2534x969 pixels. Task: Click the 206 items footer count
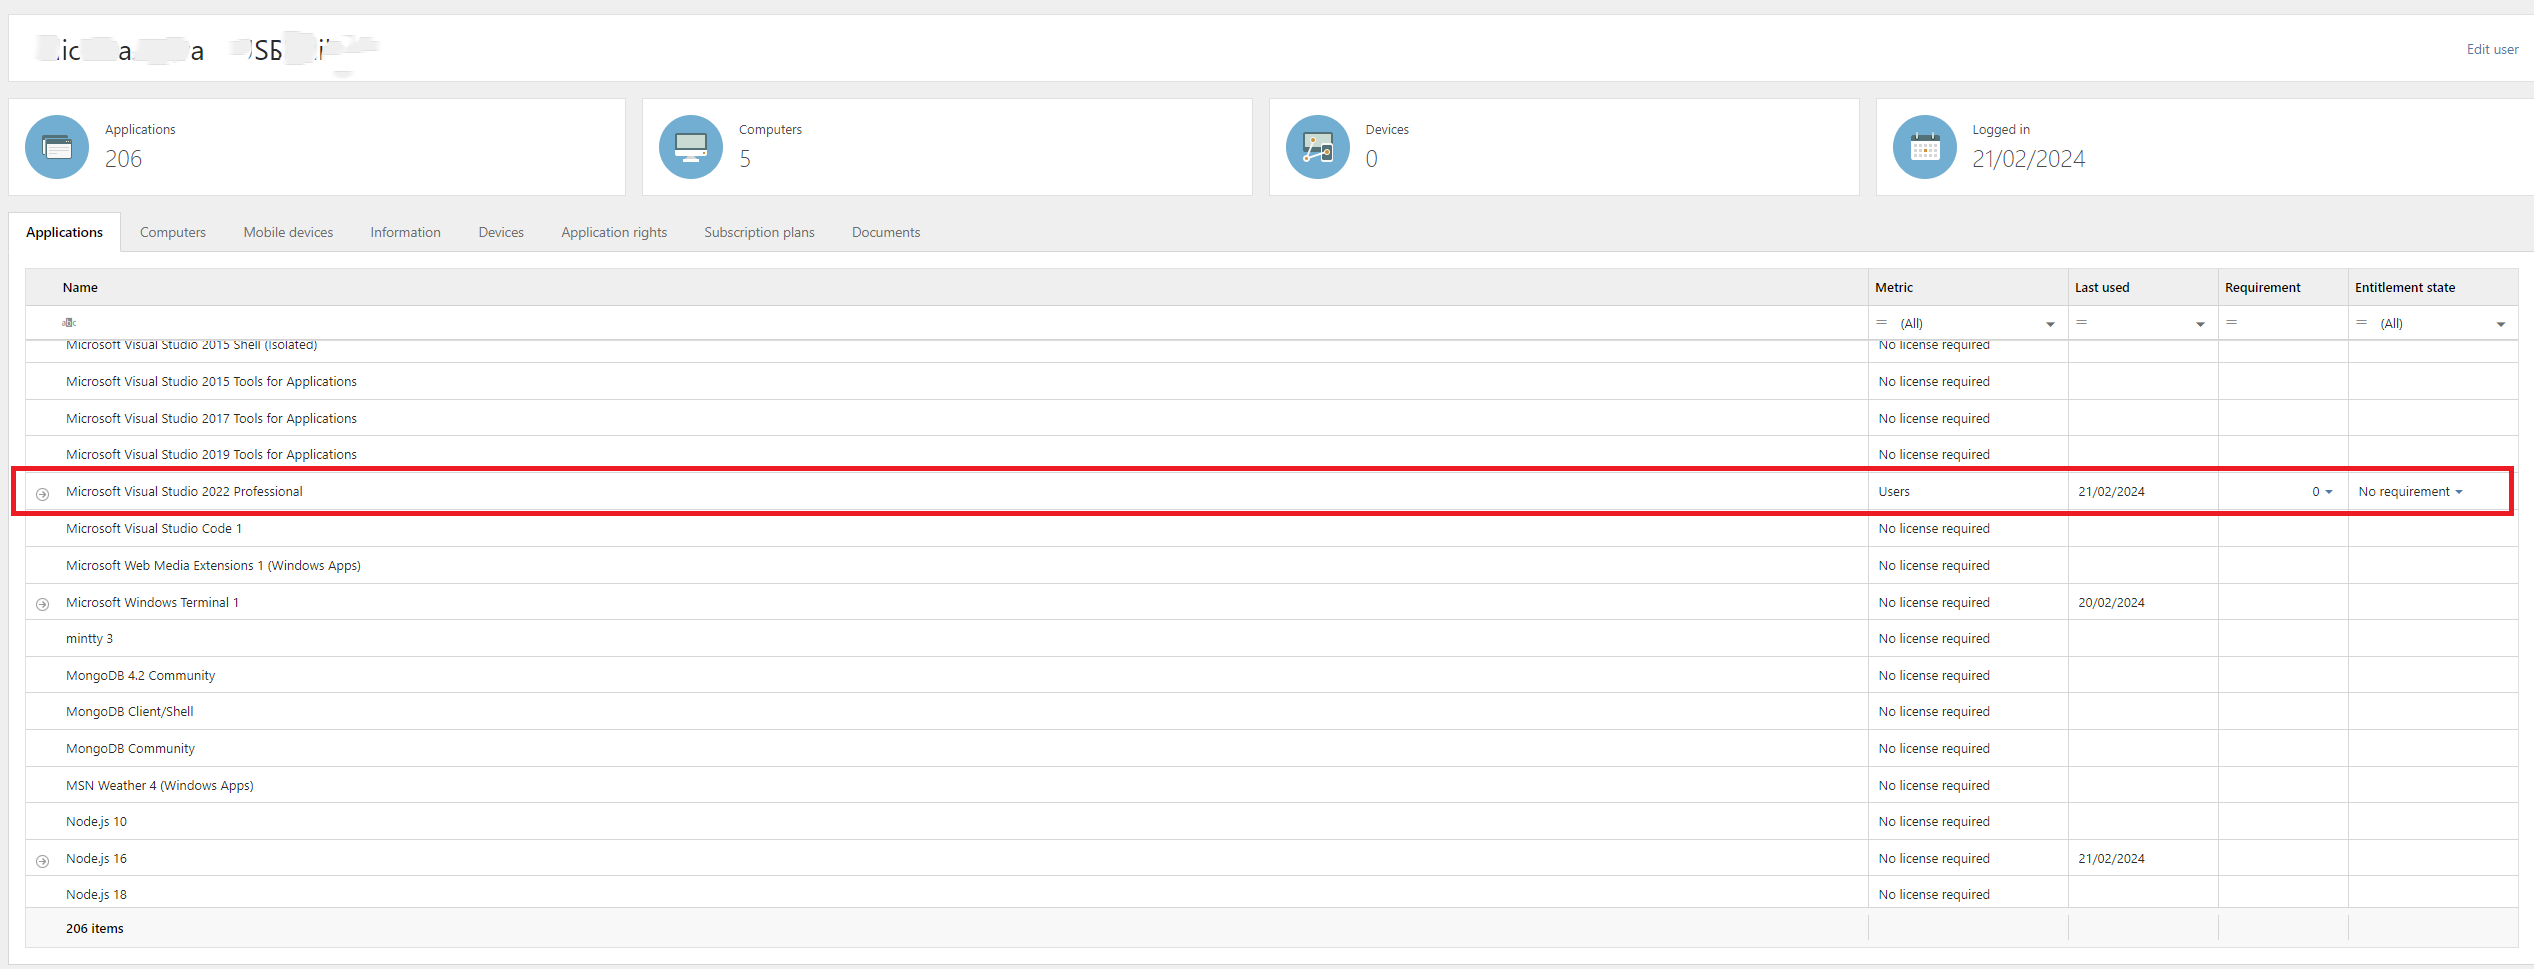[95, 929]
